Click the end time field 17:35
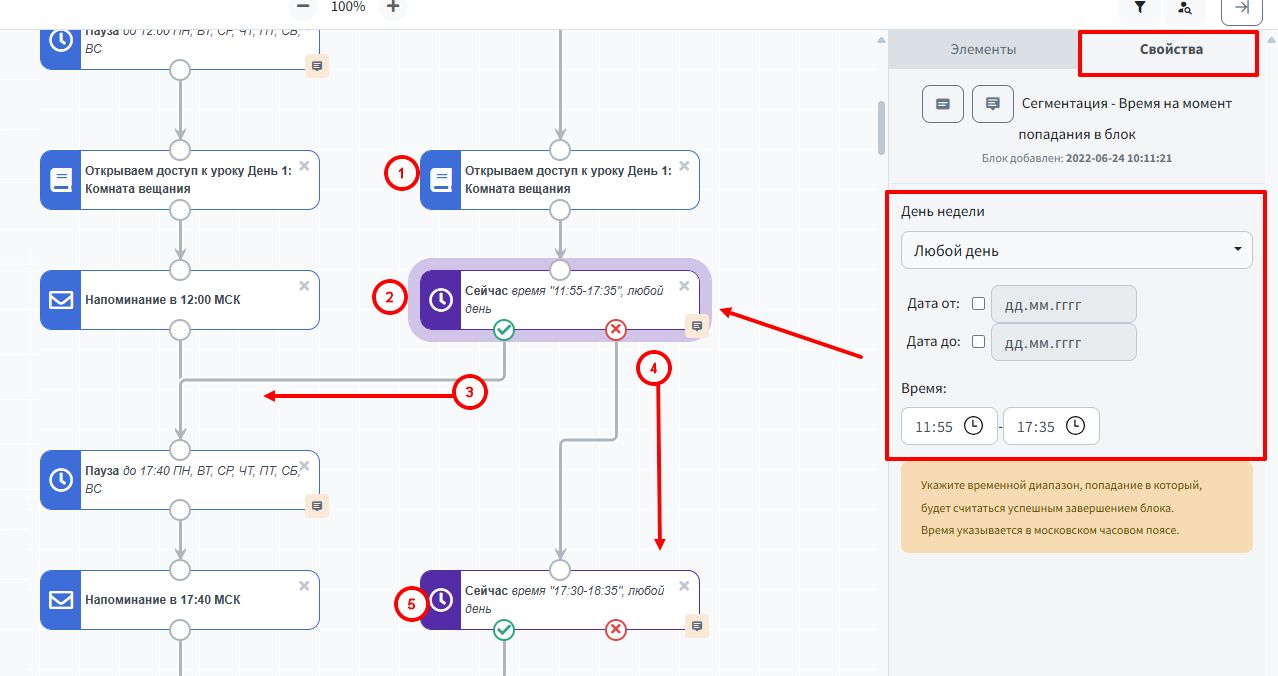 point(1051,426)
